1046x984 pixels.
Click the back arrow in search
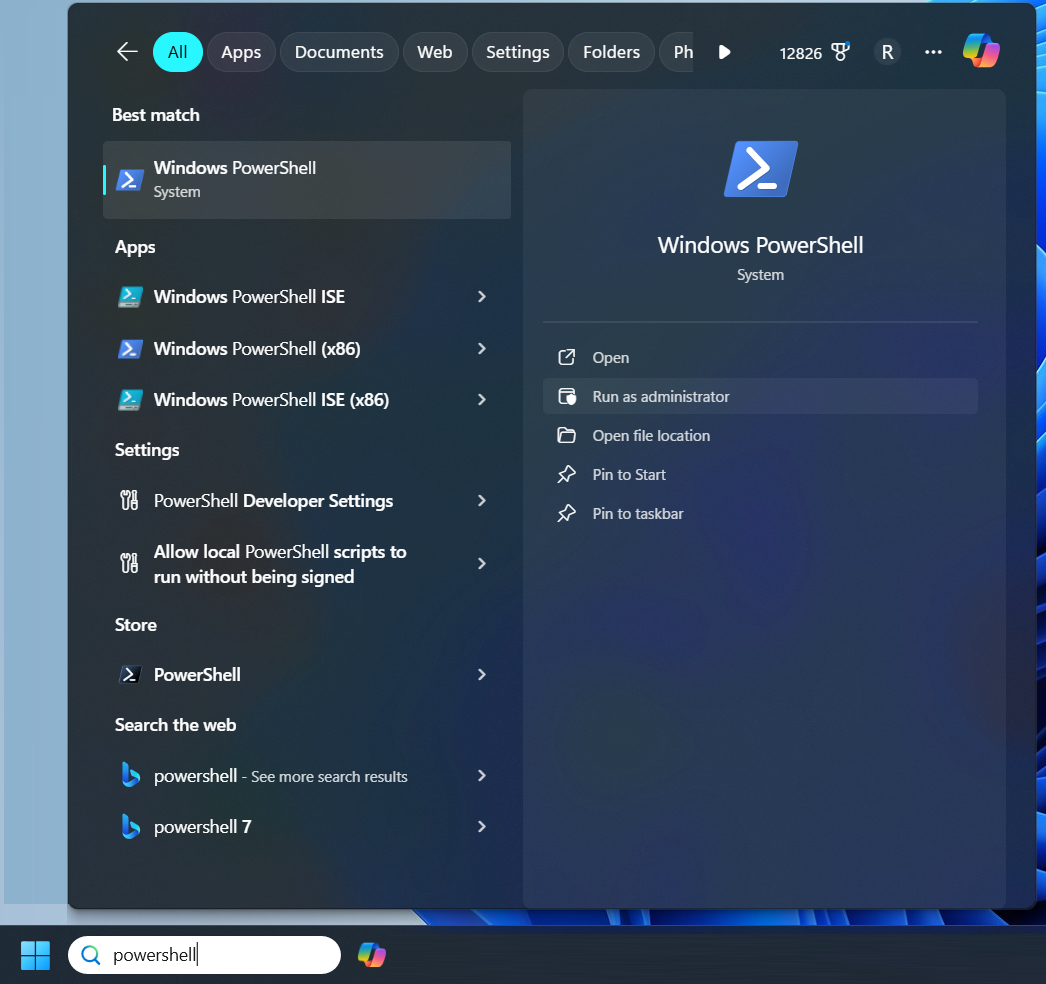point(126,51)
